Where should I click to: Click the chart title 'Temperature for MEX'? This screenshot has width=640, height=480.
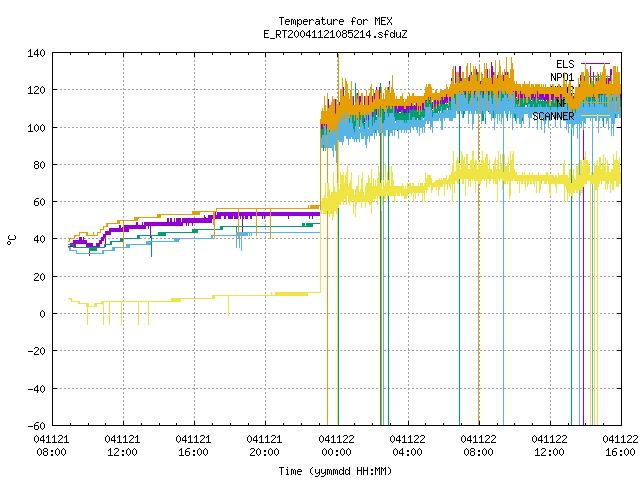click(x=335, y=21)
